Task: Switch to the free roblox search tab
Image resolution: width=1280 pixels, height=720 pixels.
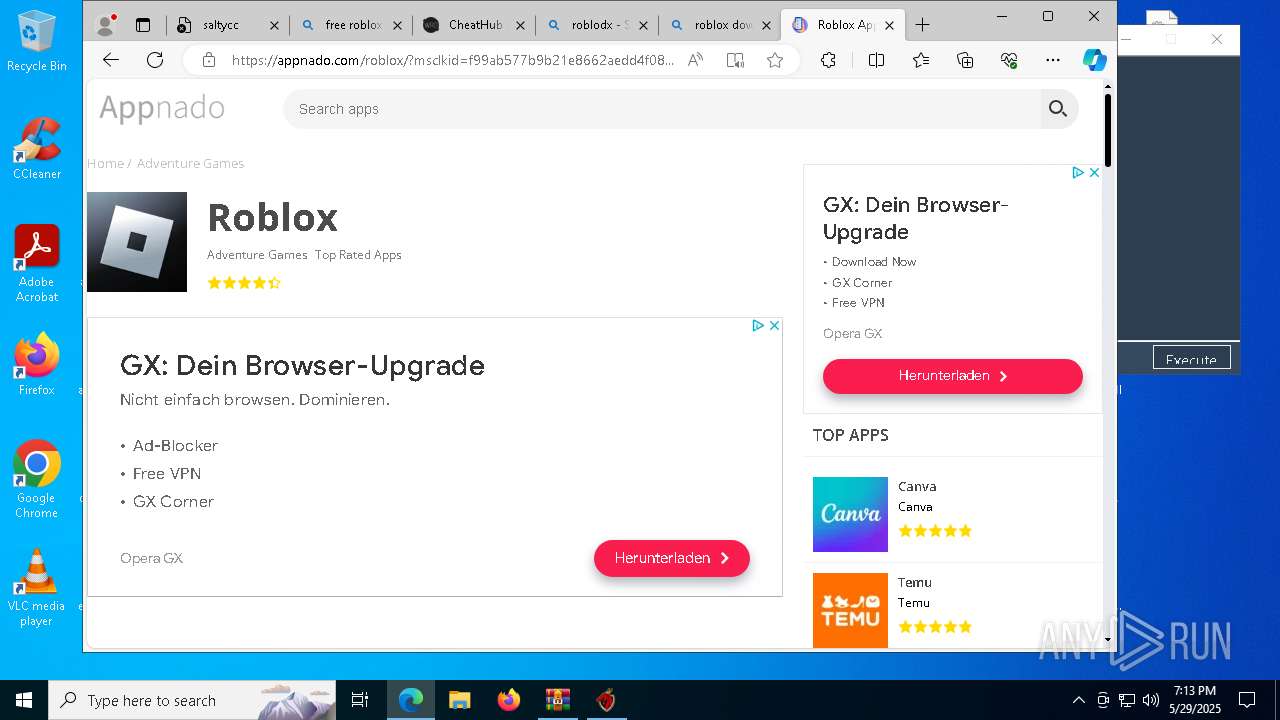Action: point(352,25)
